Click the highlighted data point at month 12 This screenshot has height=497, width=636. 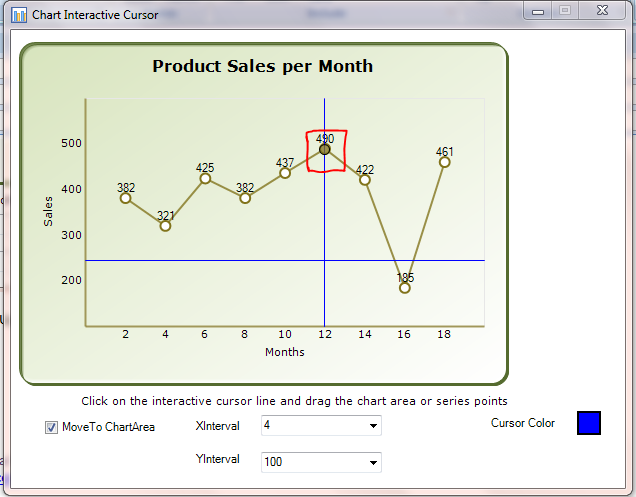click(x=325, y=150)
